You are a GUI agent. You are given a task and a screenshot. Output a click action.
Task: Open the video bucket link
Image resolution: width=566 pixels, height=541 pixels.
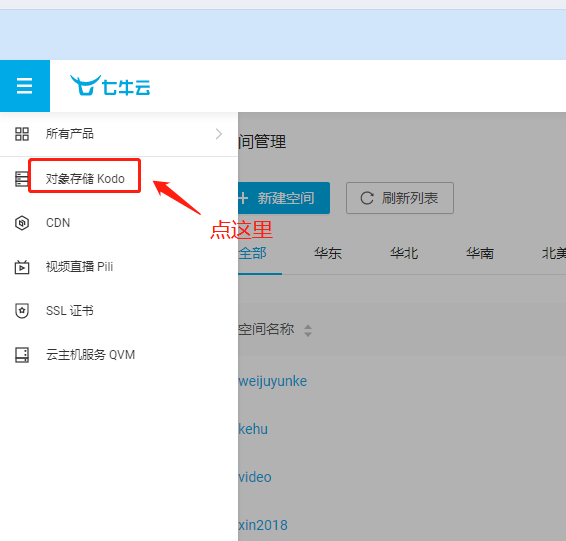[x=255, y=477]
